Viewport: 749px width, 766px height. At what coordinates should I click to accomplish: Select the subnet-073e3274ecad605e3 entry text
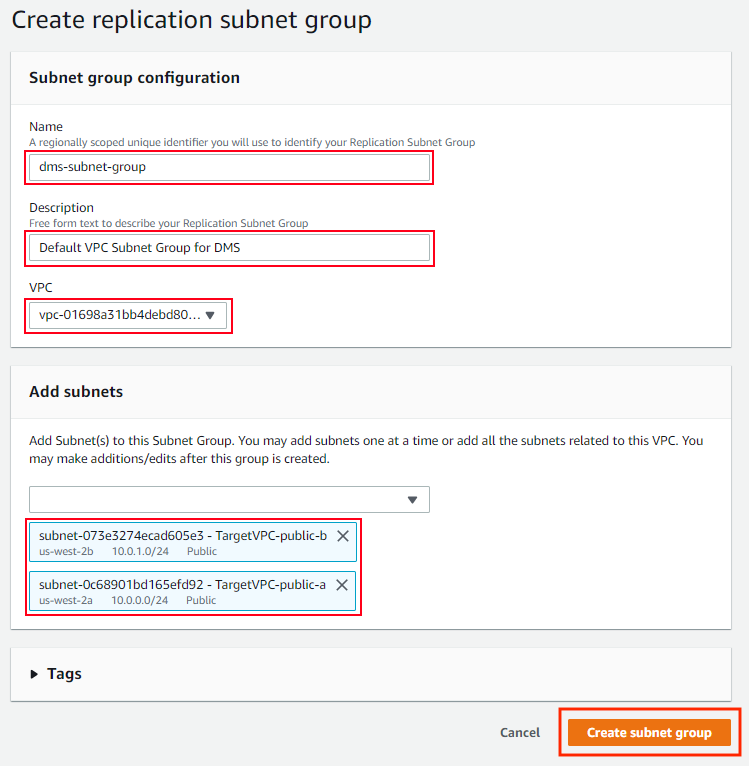[183, 536]
